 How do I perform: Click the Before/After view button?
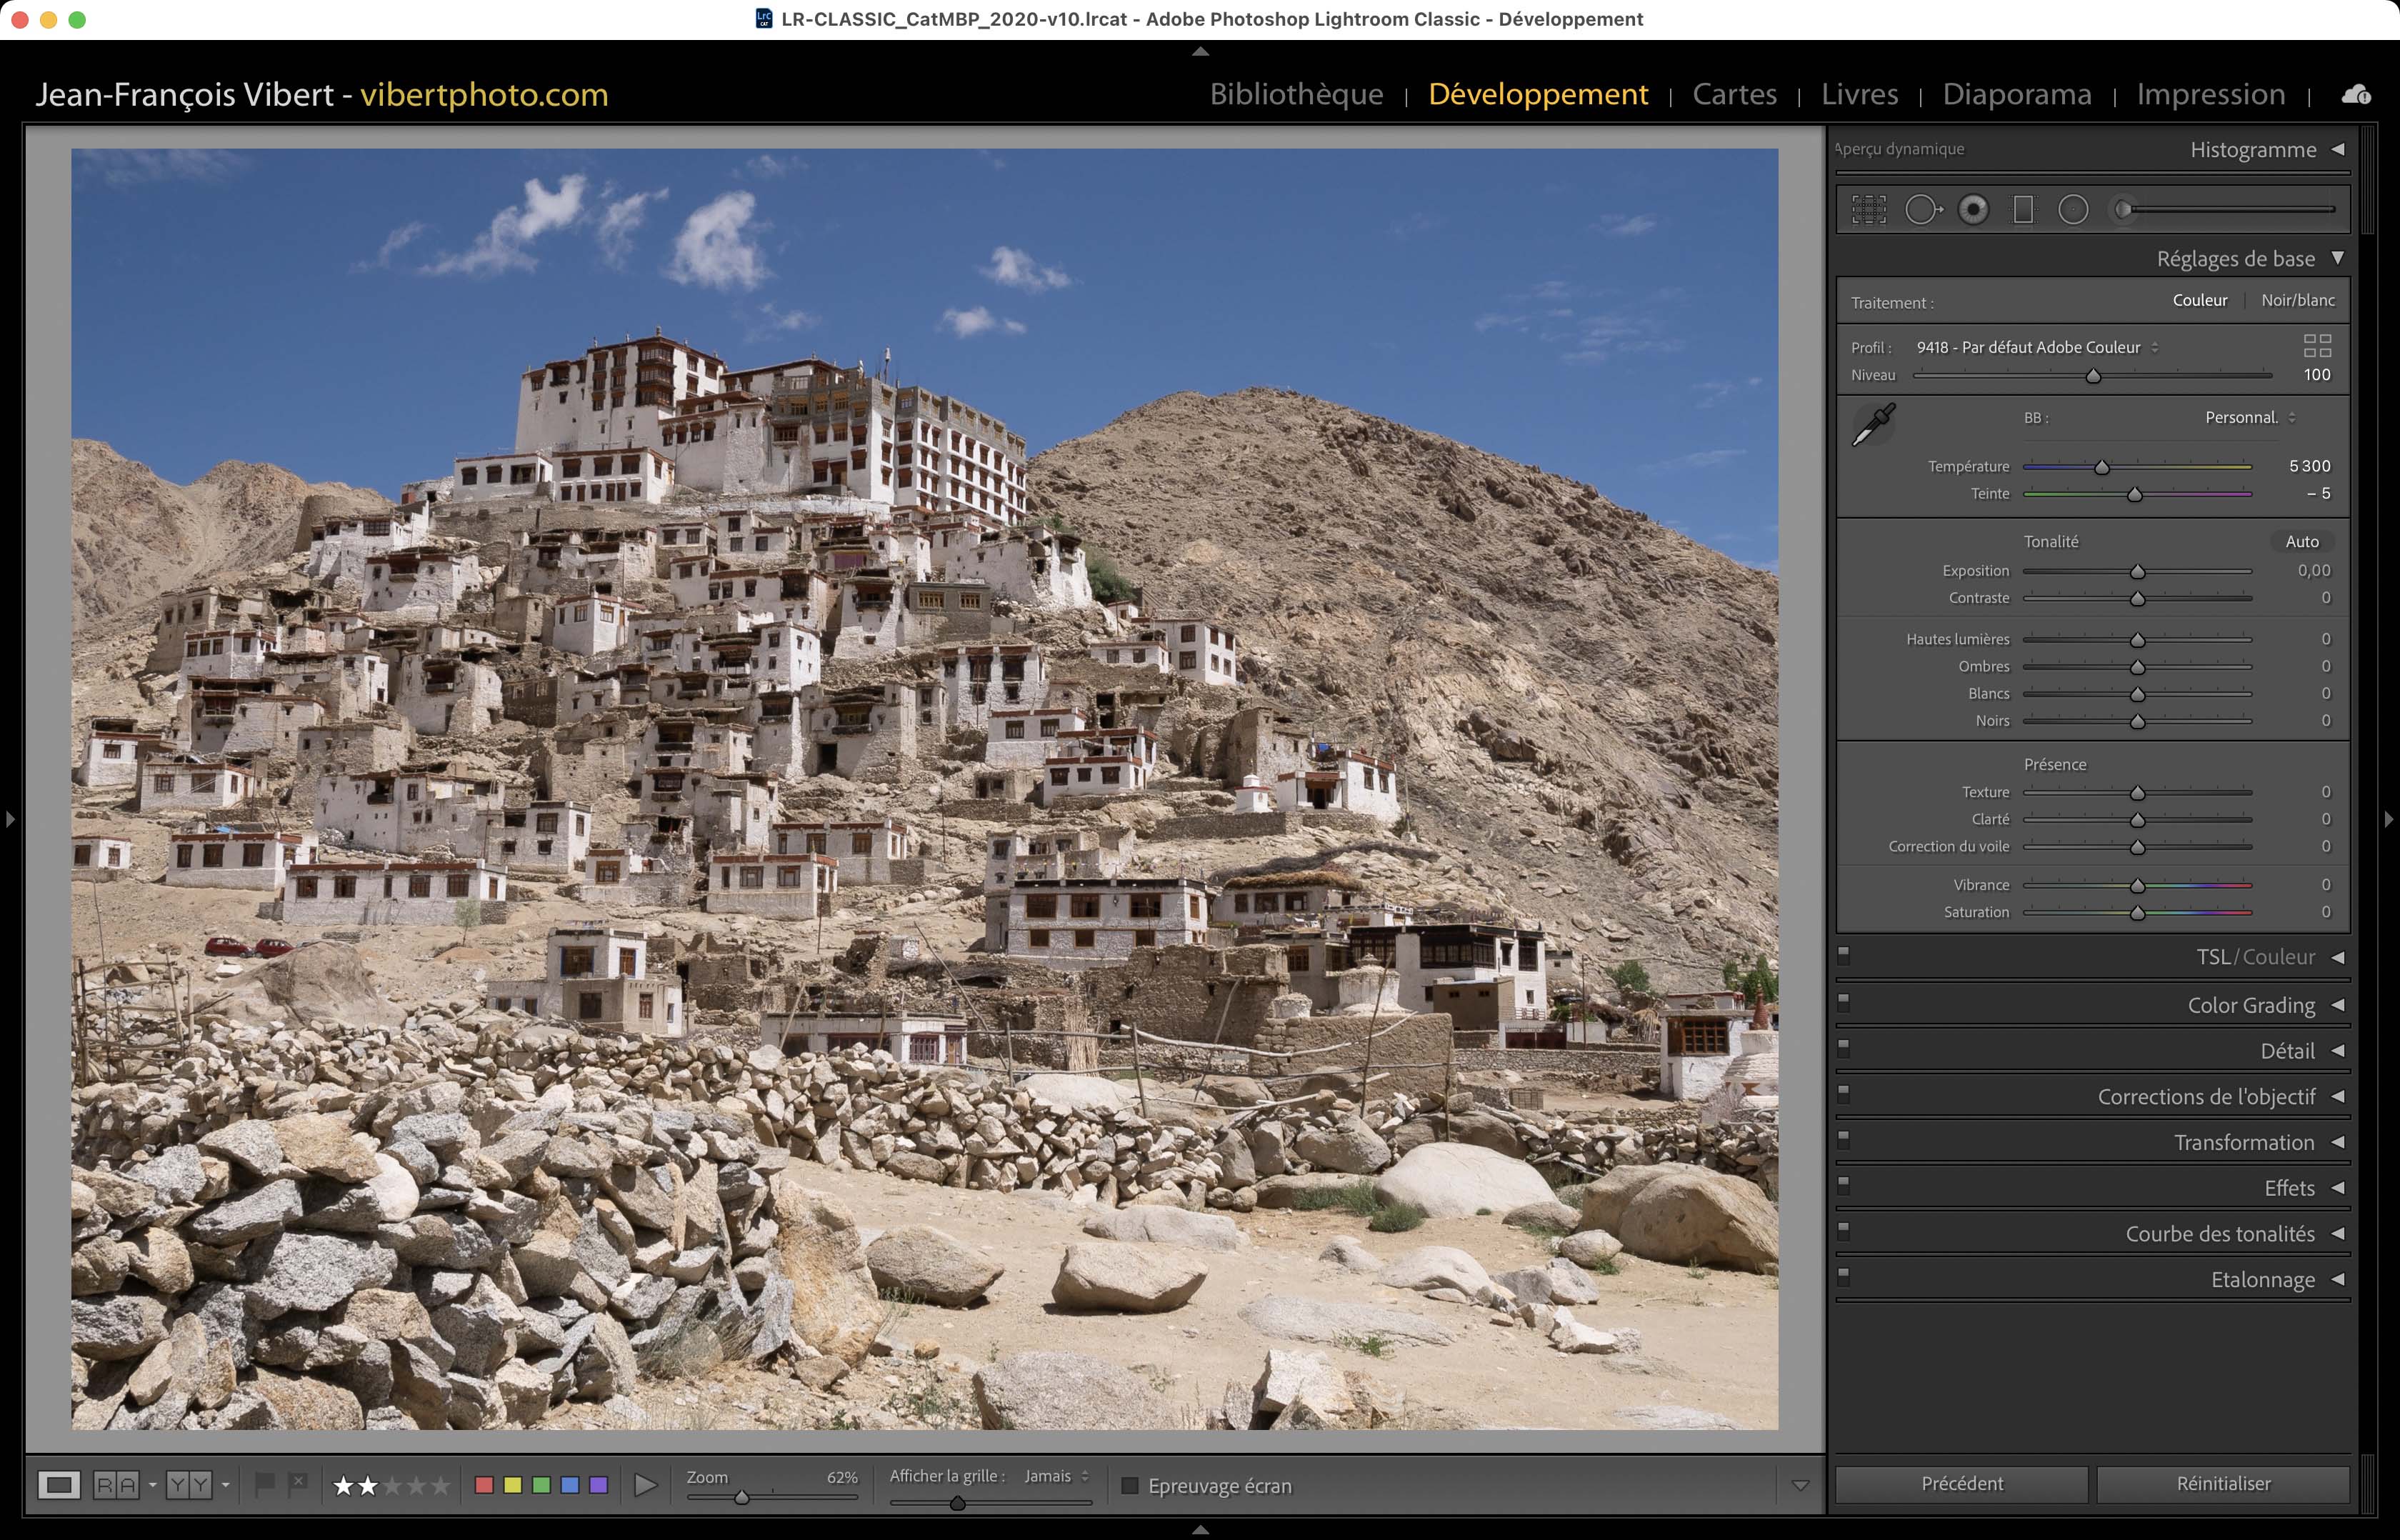[116, 1485]
